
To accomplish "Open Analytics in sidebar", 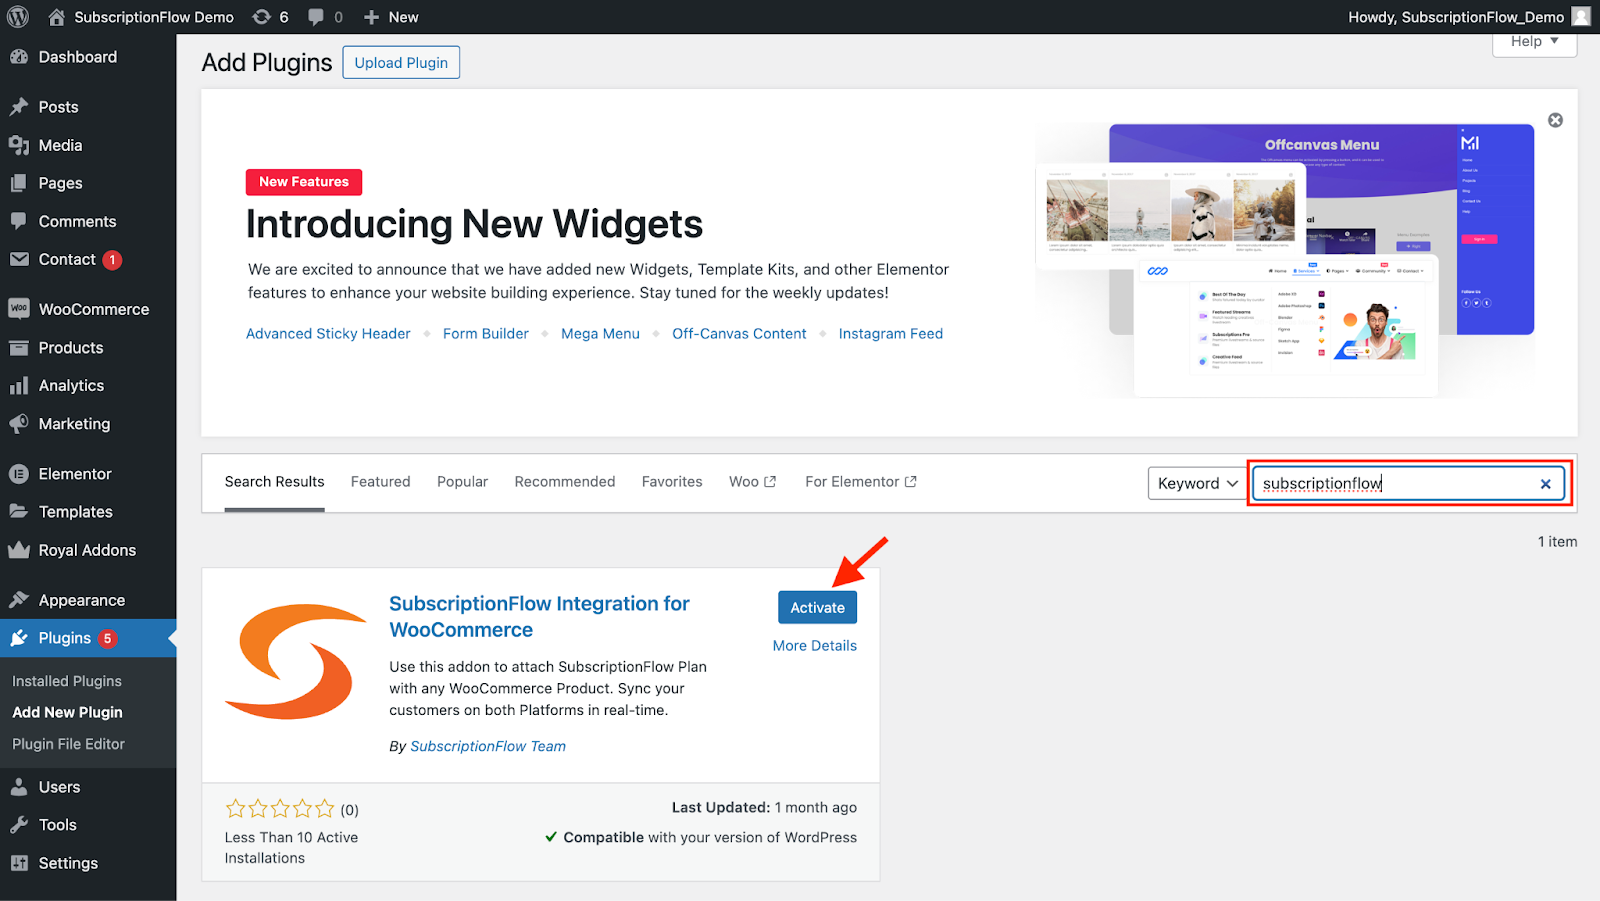I will 88,385.
